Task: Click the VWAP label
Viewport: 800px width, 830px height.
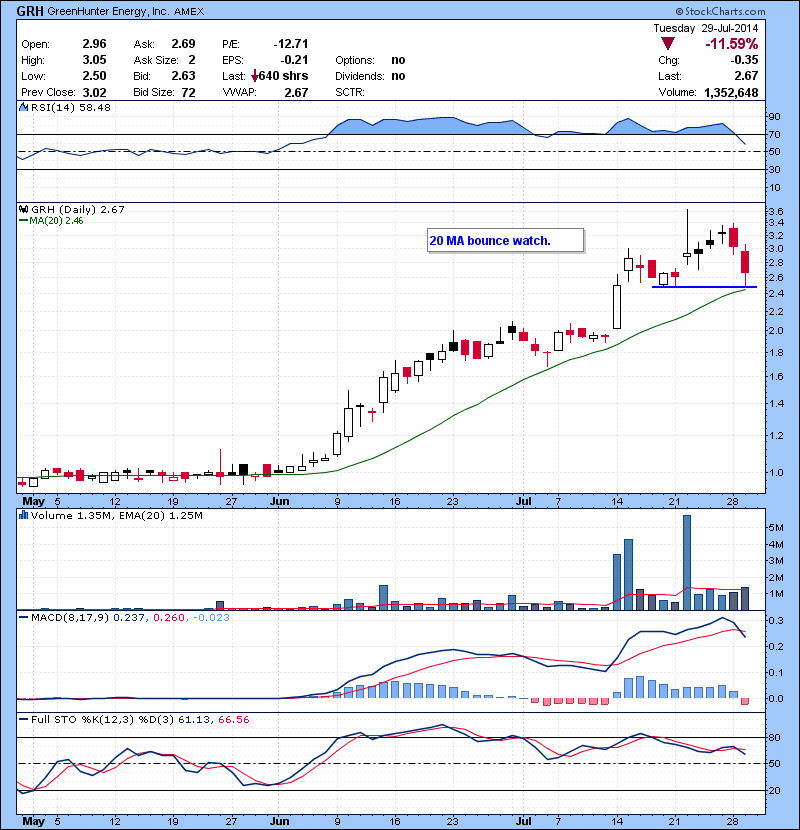Action: [x=239, y=92]
